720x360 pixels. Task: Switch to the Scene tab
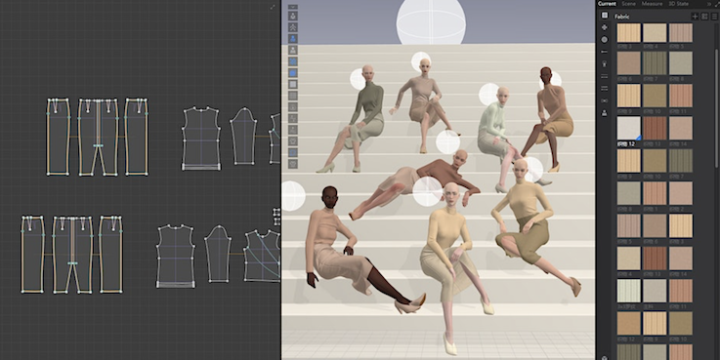coord(629,4)
